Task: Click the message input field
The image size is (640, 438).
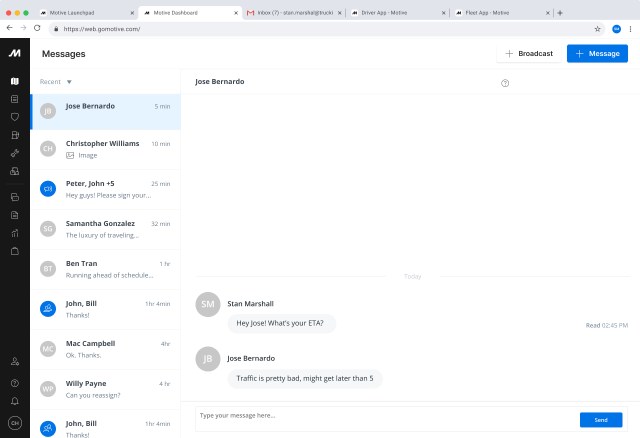Action: [x=380, y=415]
